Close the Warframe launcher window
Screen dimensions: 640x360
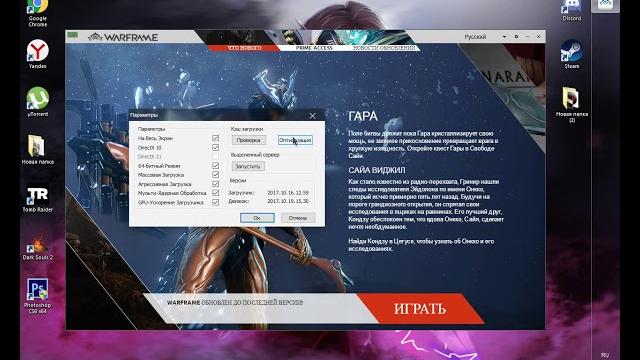coord(538,37)
